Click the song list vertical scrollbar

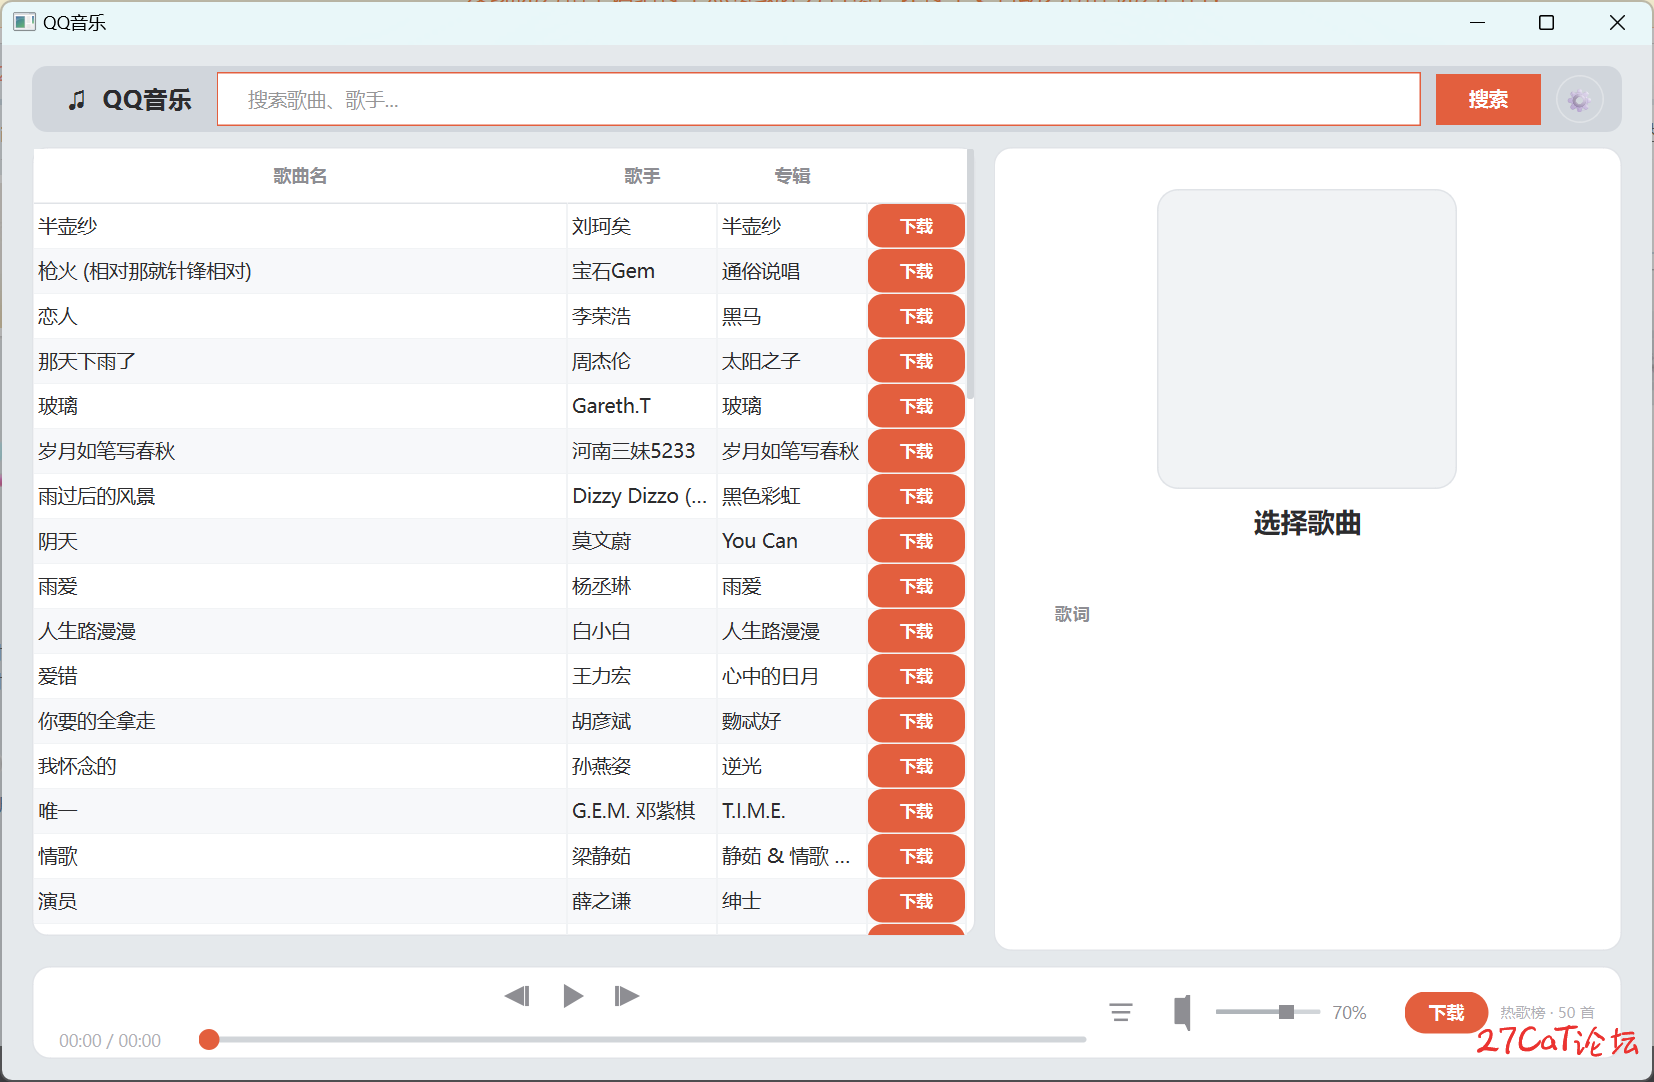tap(970, 275)
